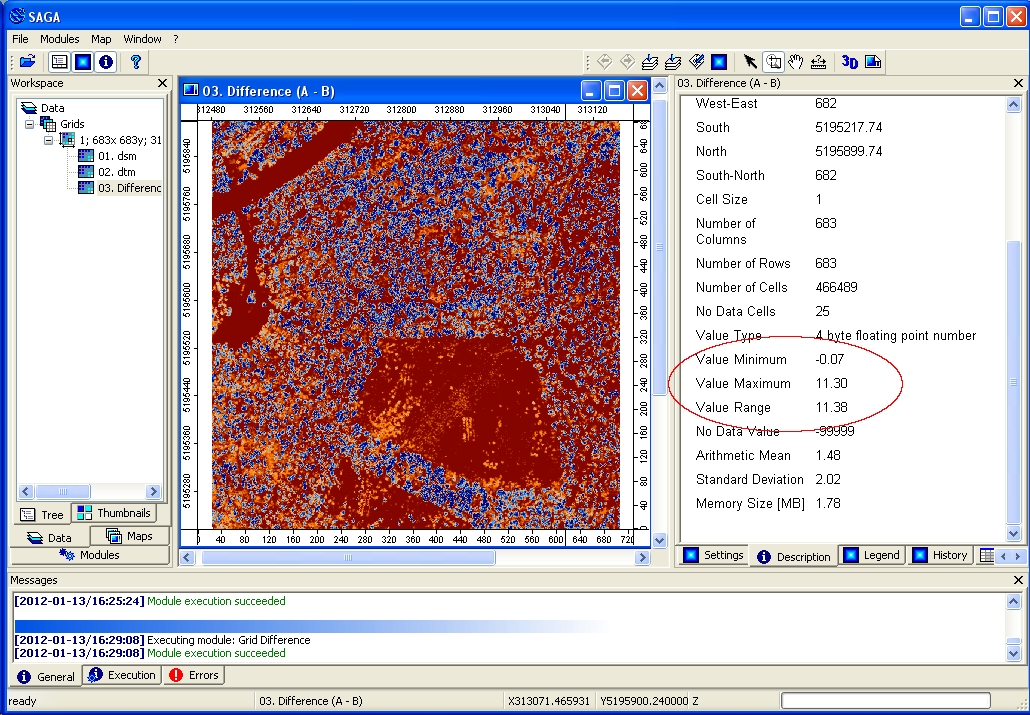The image size is (1030, 715).
Task: Select the Pan tool
Action: pos(796,61)
